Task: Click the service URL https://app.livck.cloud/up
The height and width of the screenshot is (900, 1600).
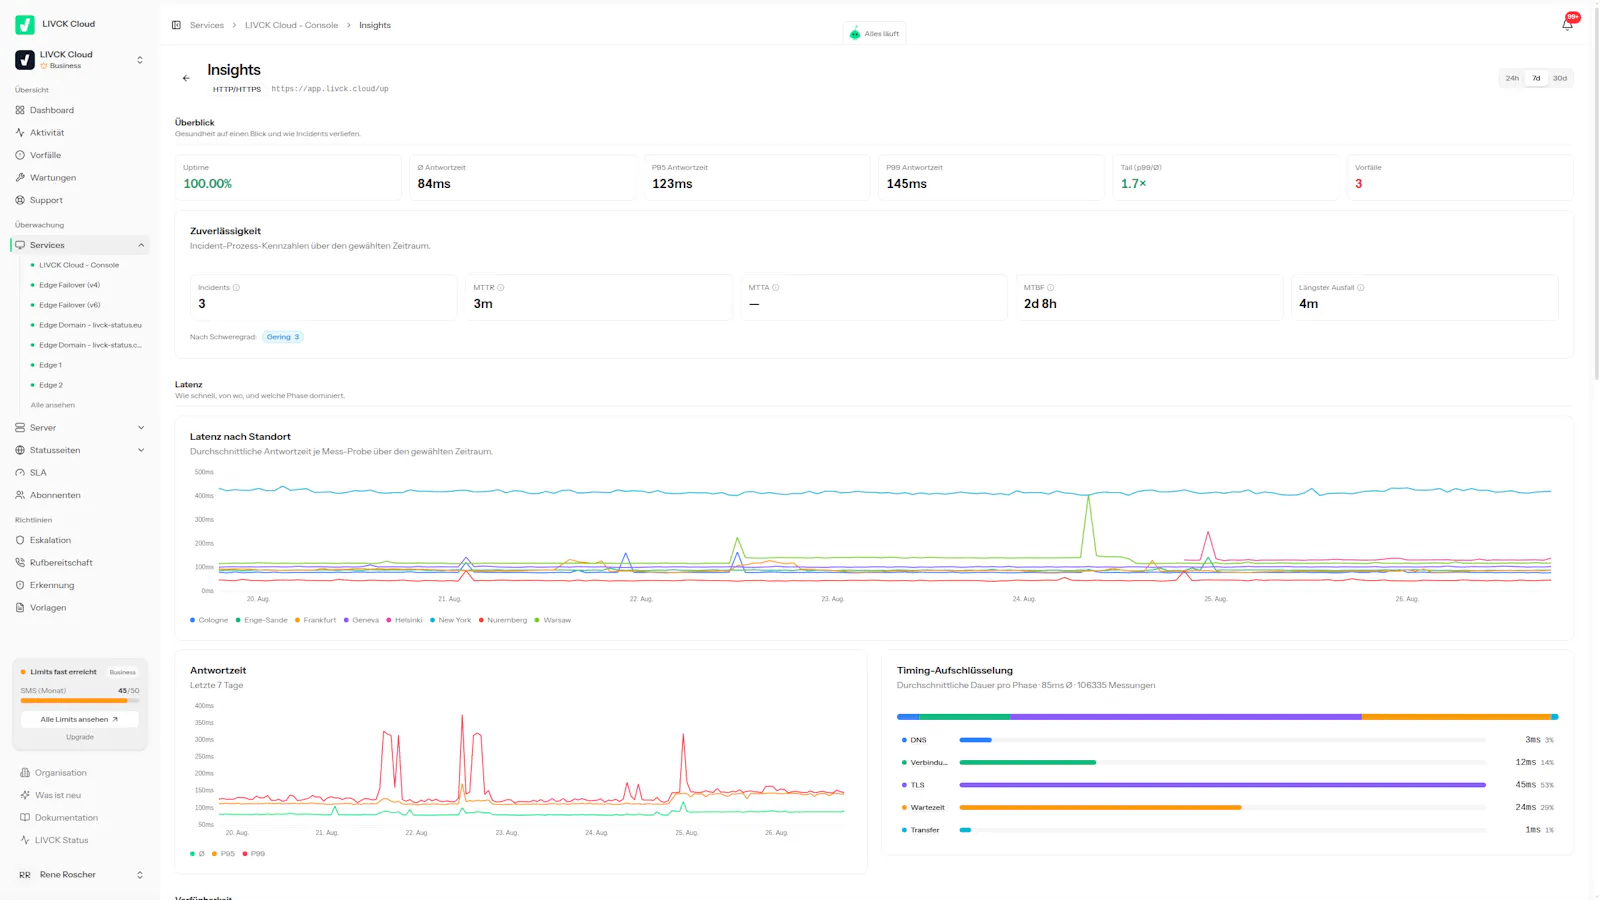Action: (x=330, y=89)
